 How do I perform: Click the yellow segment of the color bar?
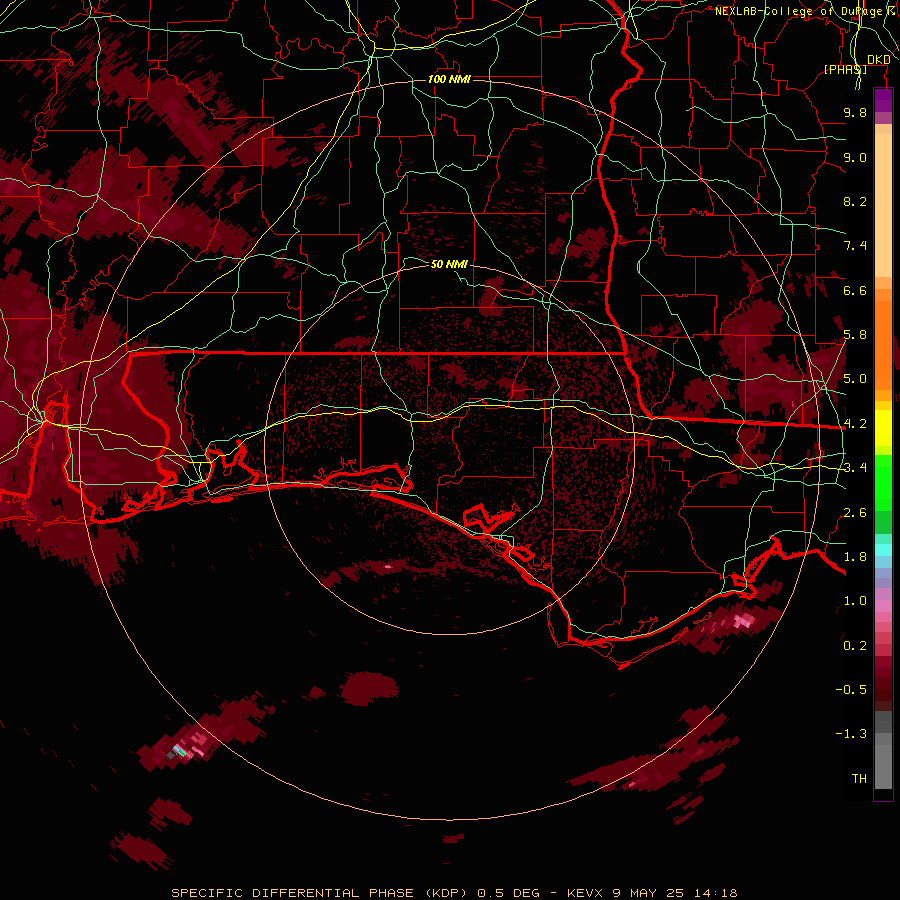point(883,428)
